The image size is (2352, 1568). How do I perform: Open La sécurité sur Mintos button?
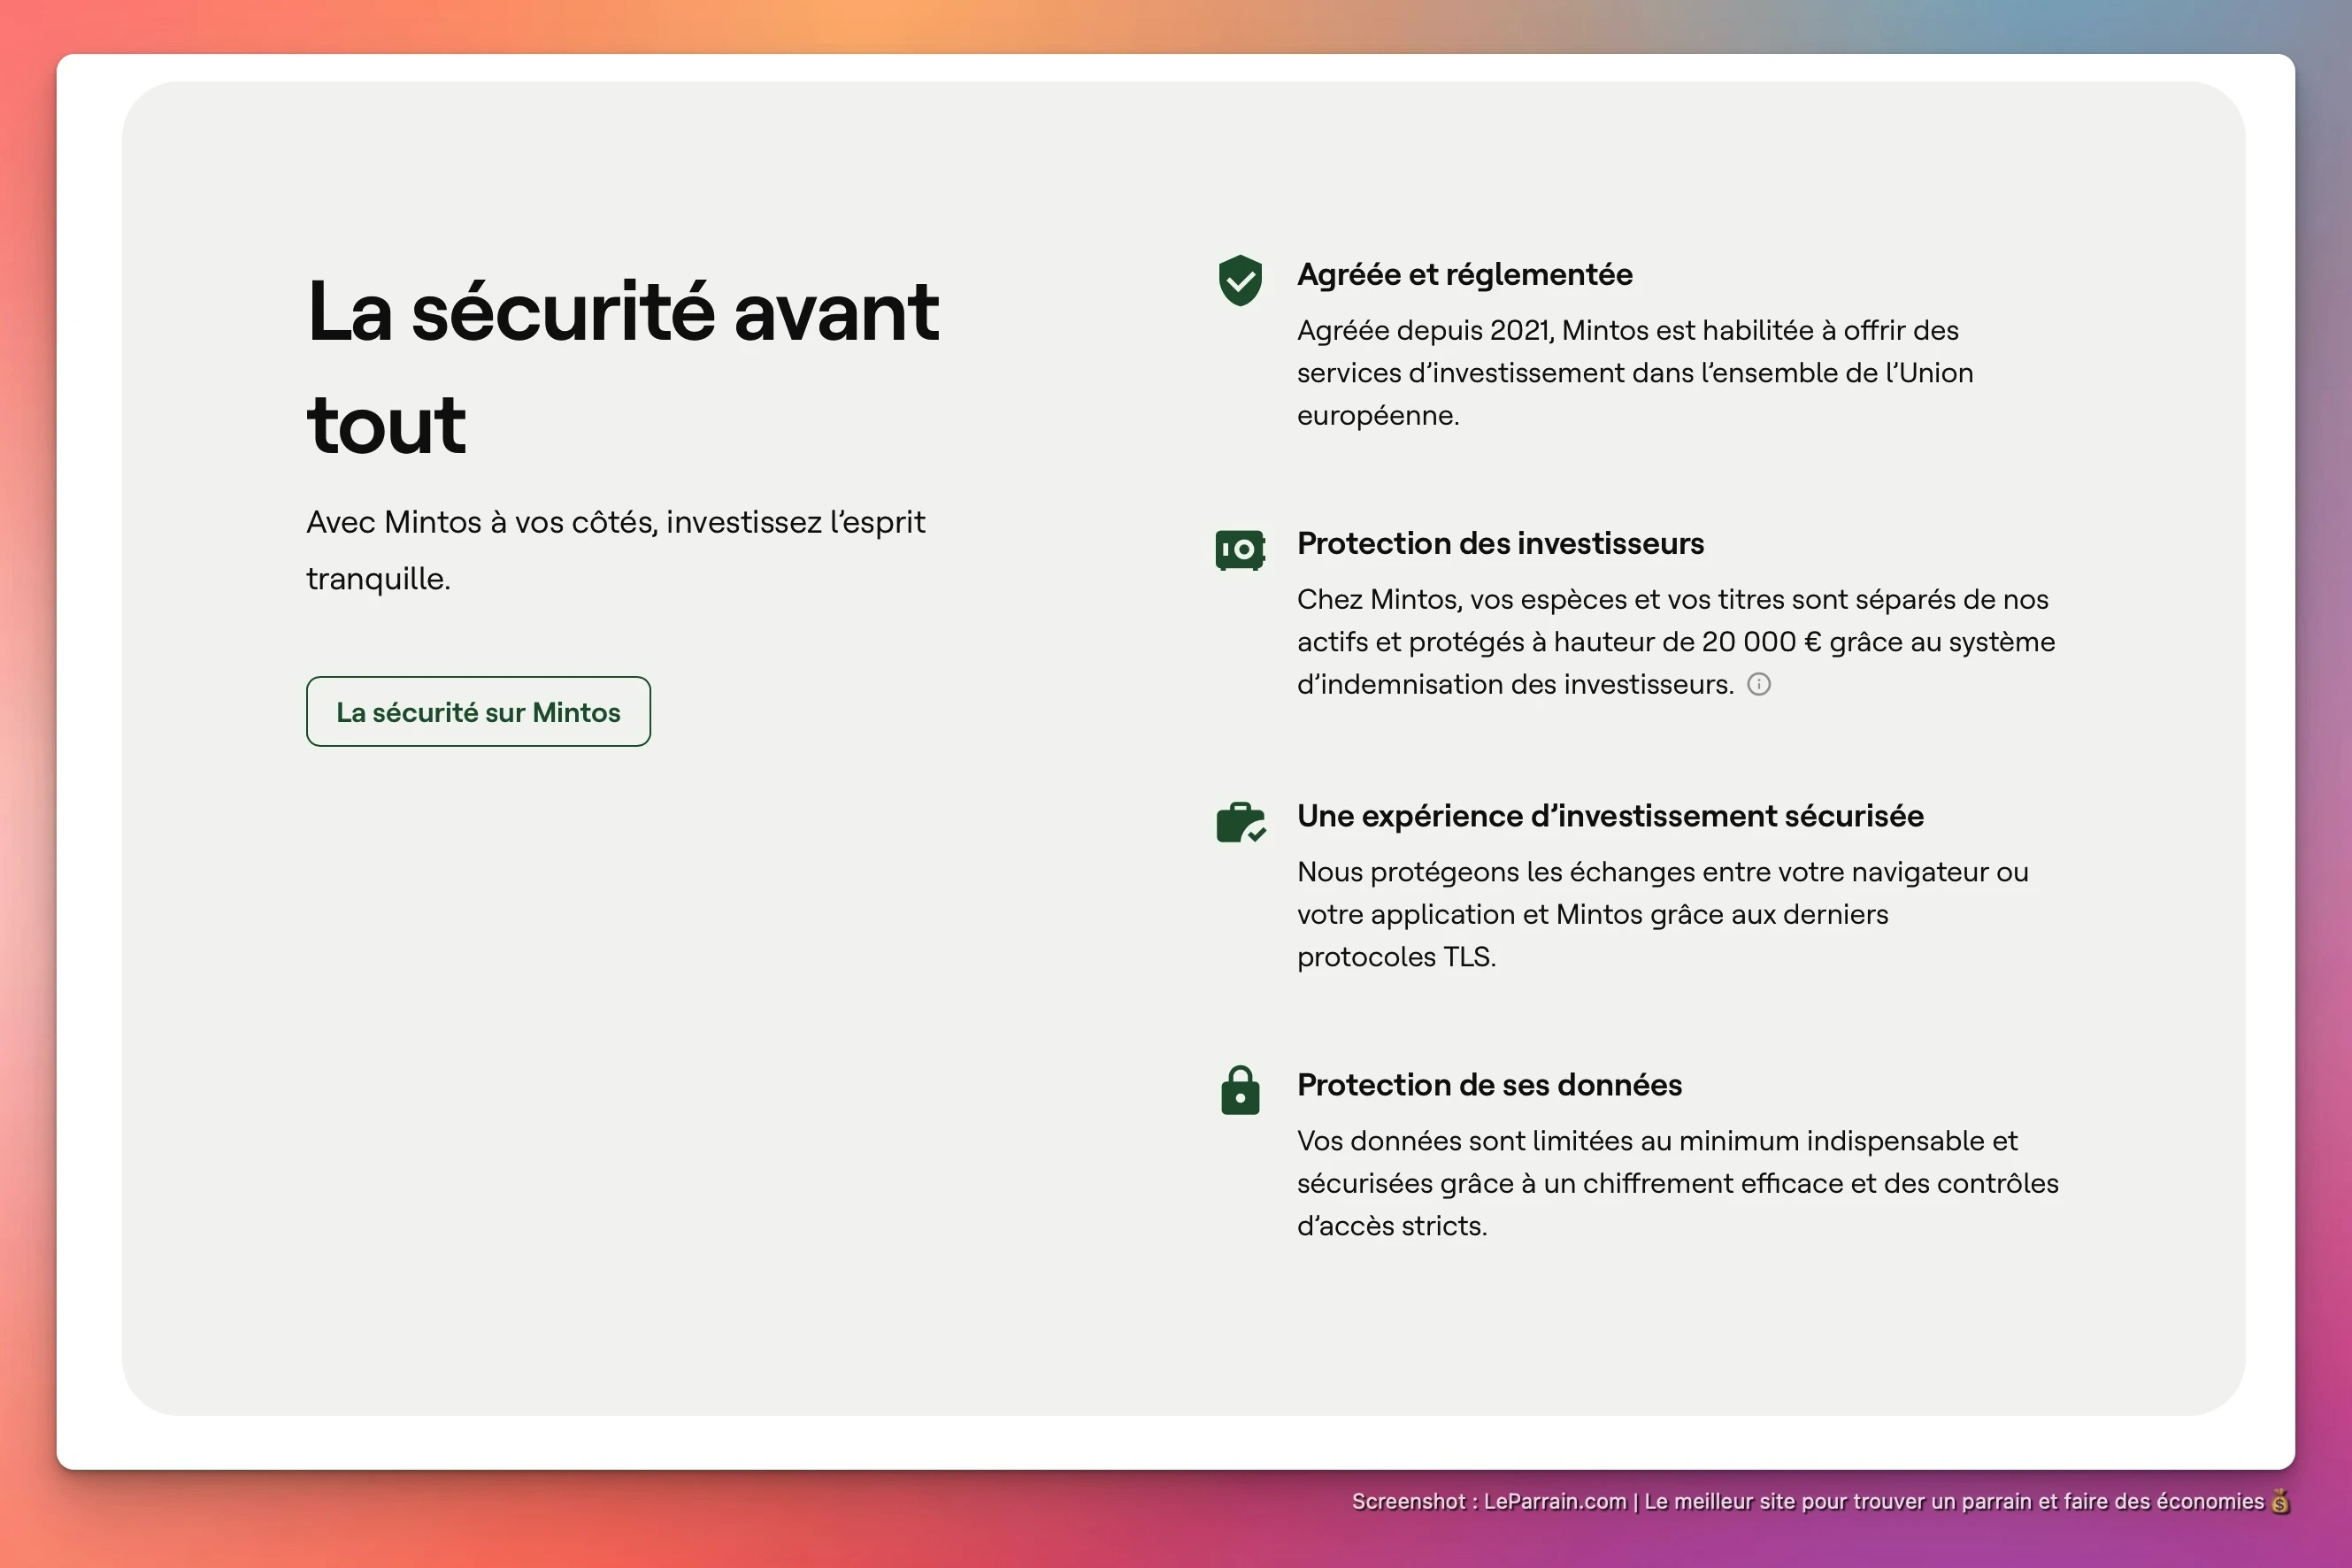click(x=478, y=712)
